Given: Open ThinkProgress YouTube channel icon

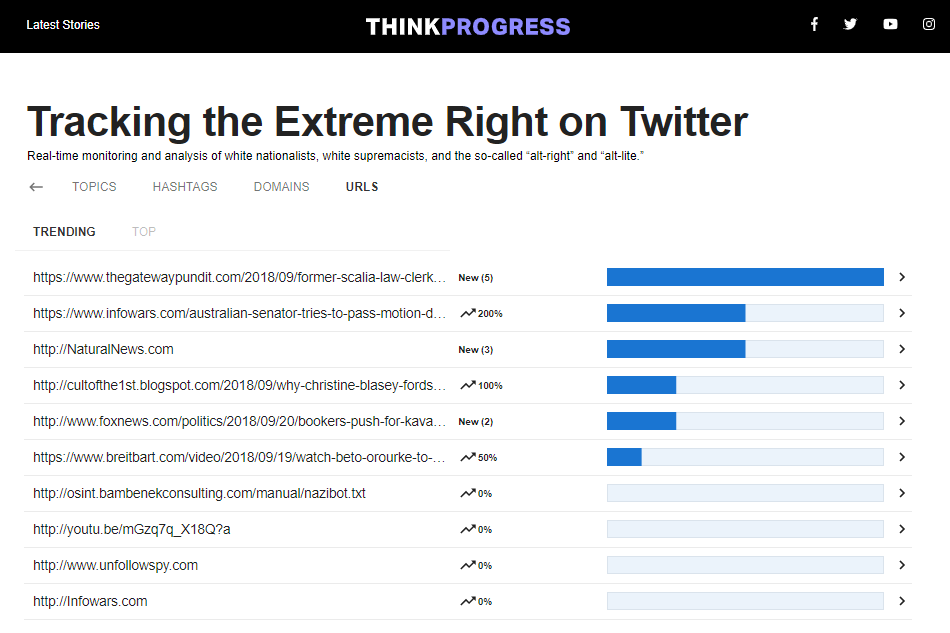Looking at the screenshot, I should tap(890, 24).
